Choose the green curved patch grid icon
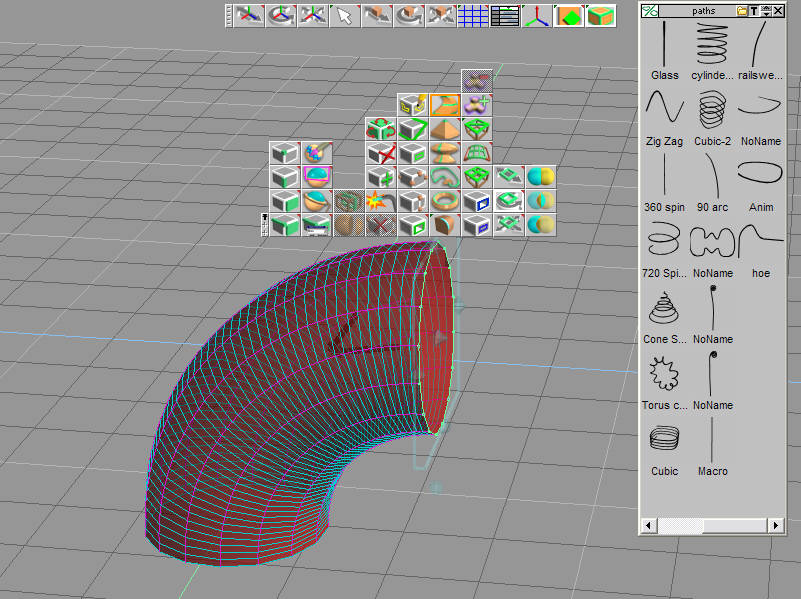 click(477, 153)
